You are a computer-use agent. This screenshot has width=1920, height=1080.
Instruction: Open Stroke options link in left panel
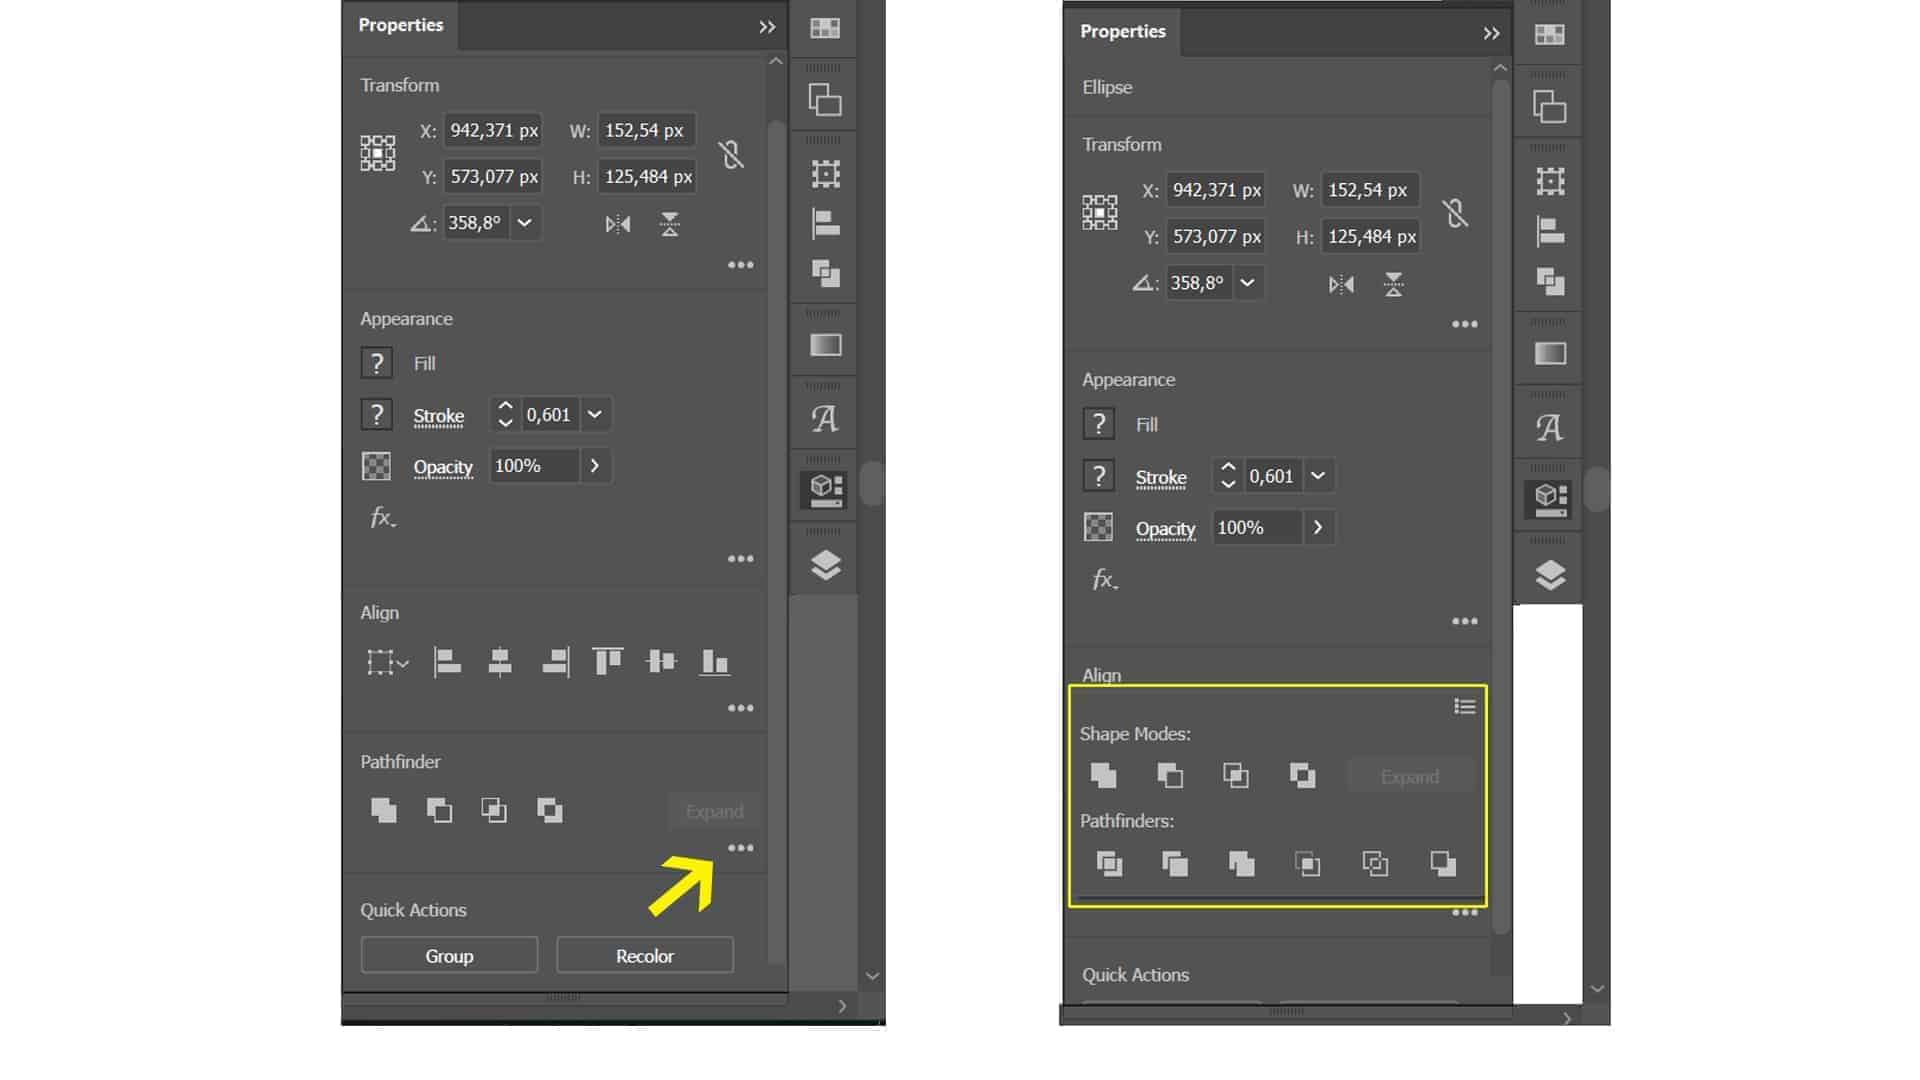tap(439, 416)
